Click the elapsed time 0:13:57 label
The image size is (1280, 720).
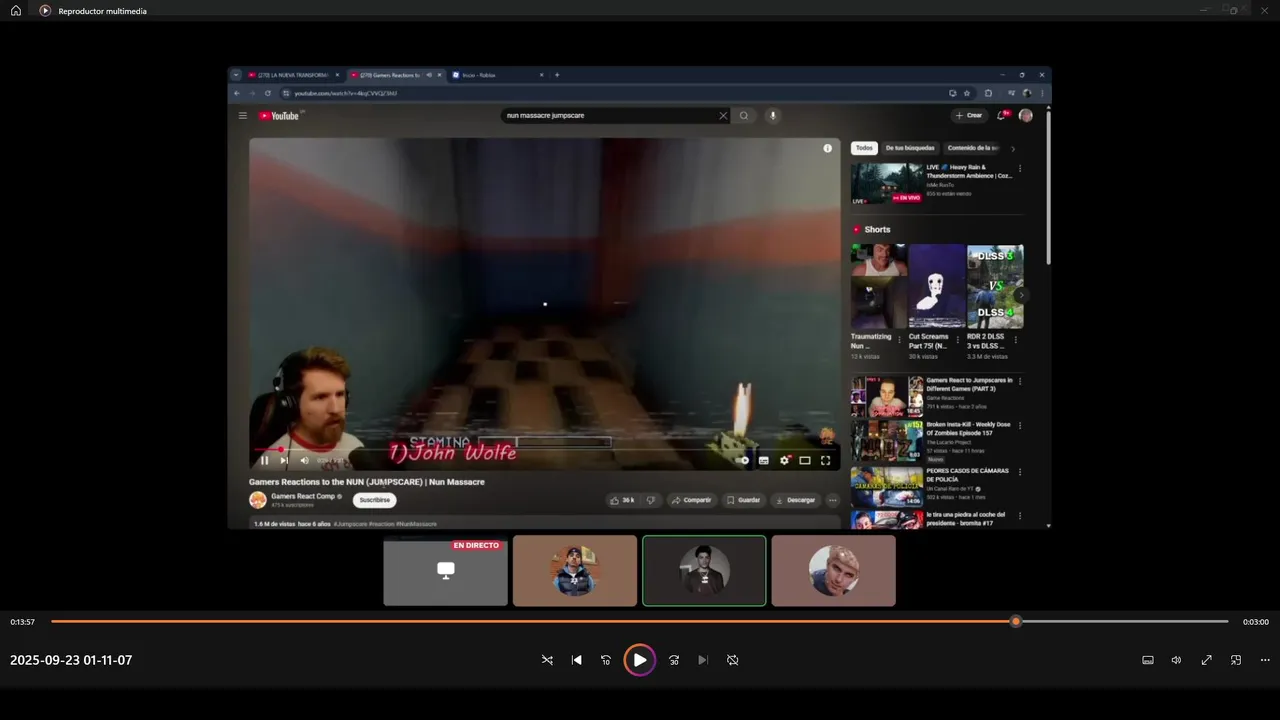pyautogui.click(x=23, y=622)
